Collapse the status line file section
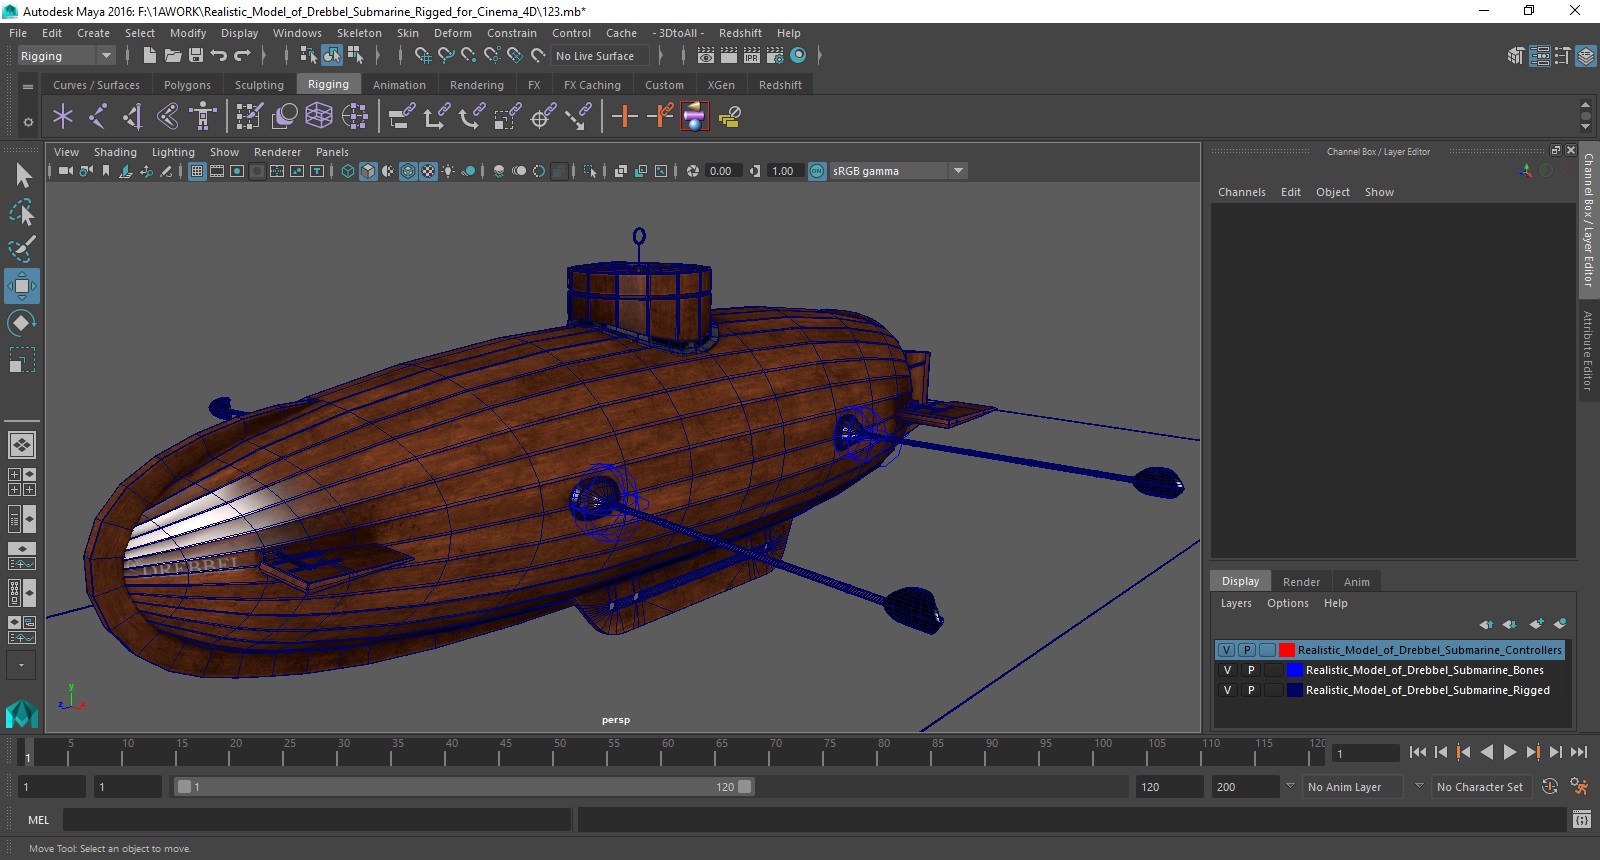This screenshot has width=1600, height=860. (128, 56)
